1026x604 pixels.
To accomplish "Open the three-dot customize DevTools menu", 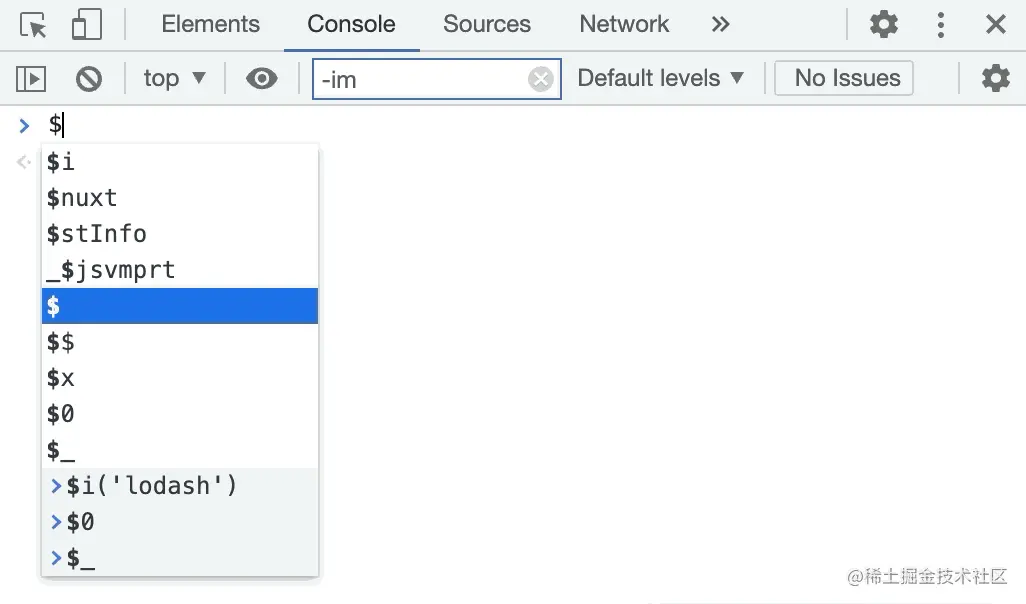I will (940, 25).
